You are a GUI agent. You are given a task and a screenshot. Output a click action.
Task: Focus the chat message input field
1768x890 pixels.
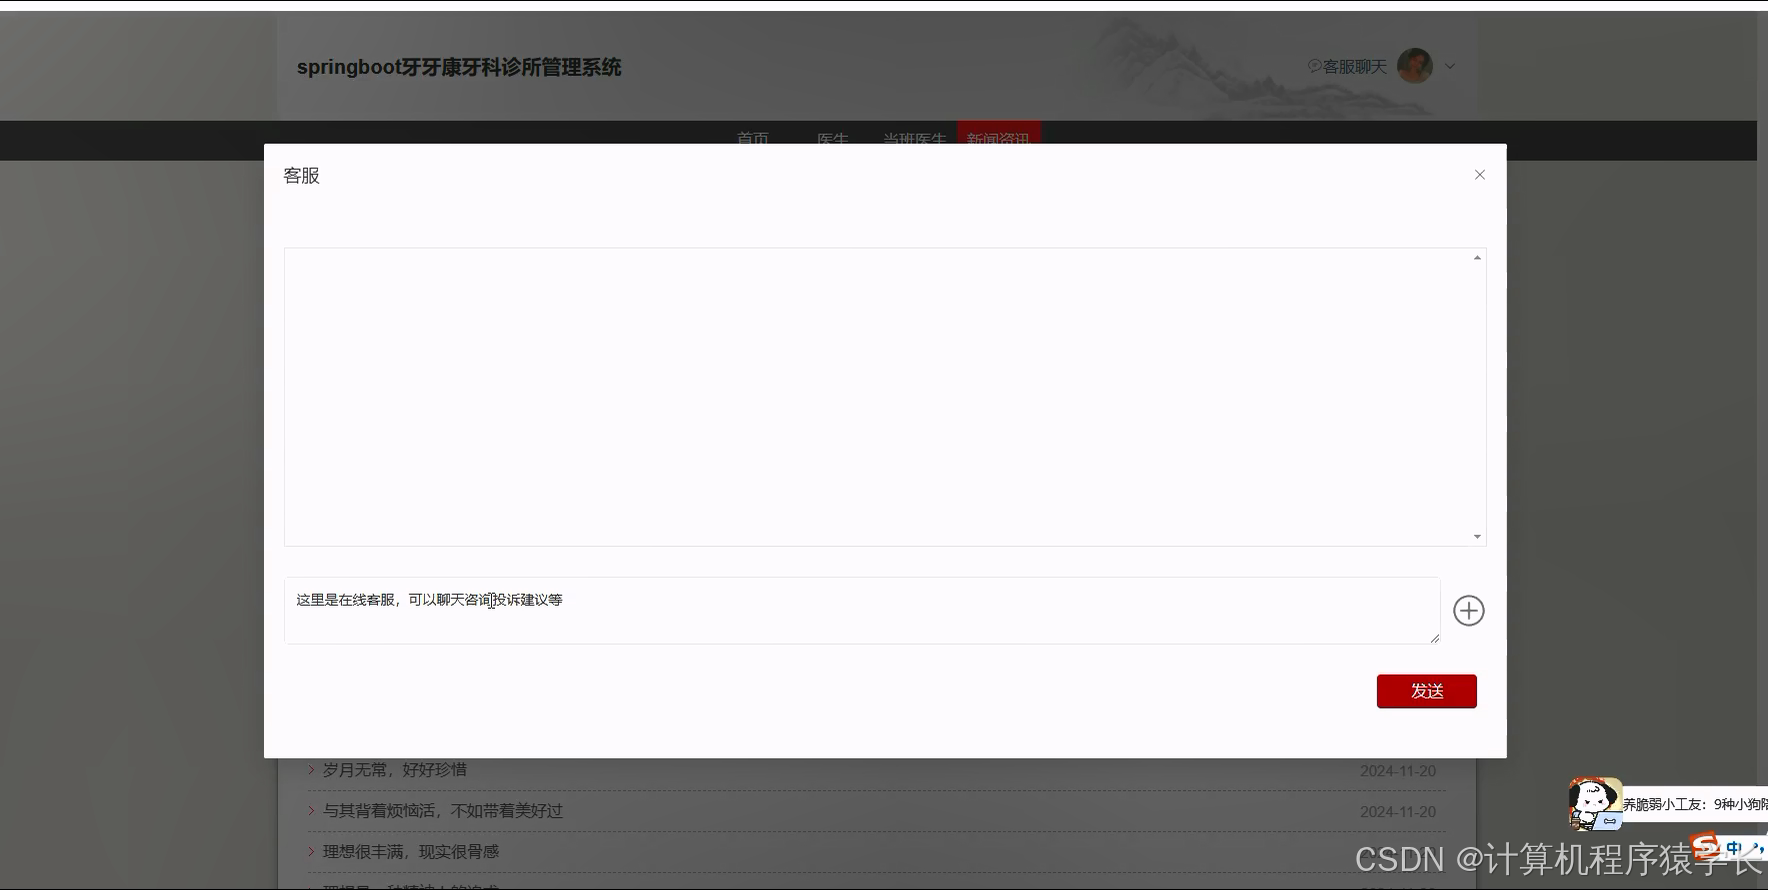point(862,610)
